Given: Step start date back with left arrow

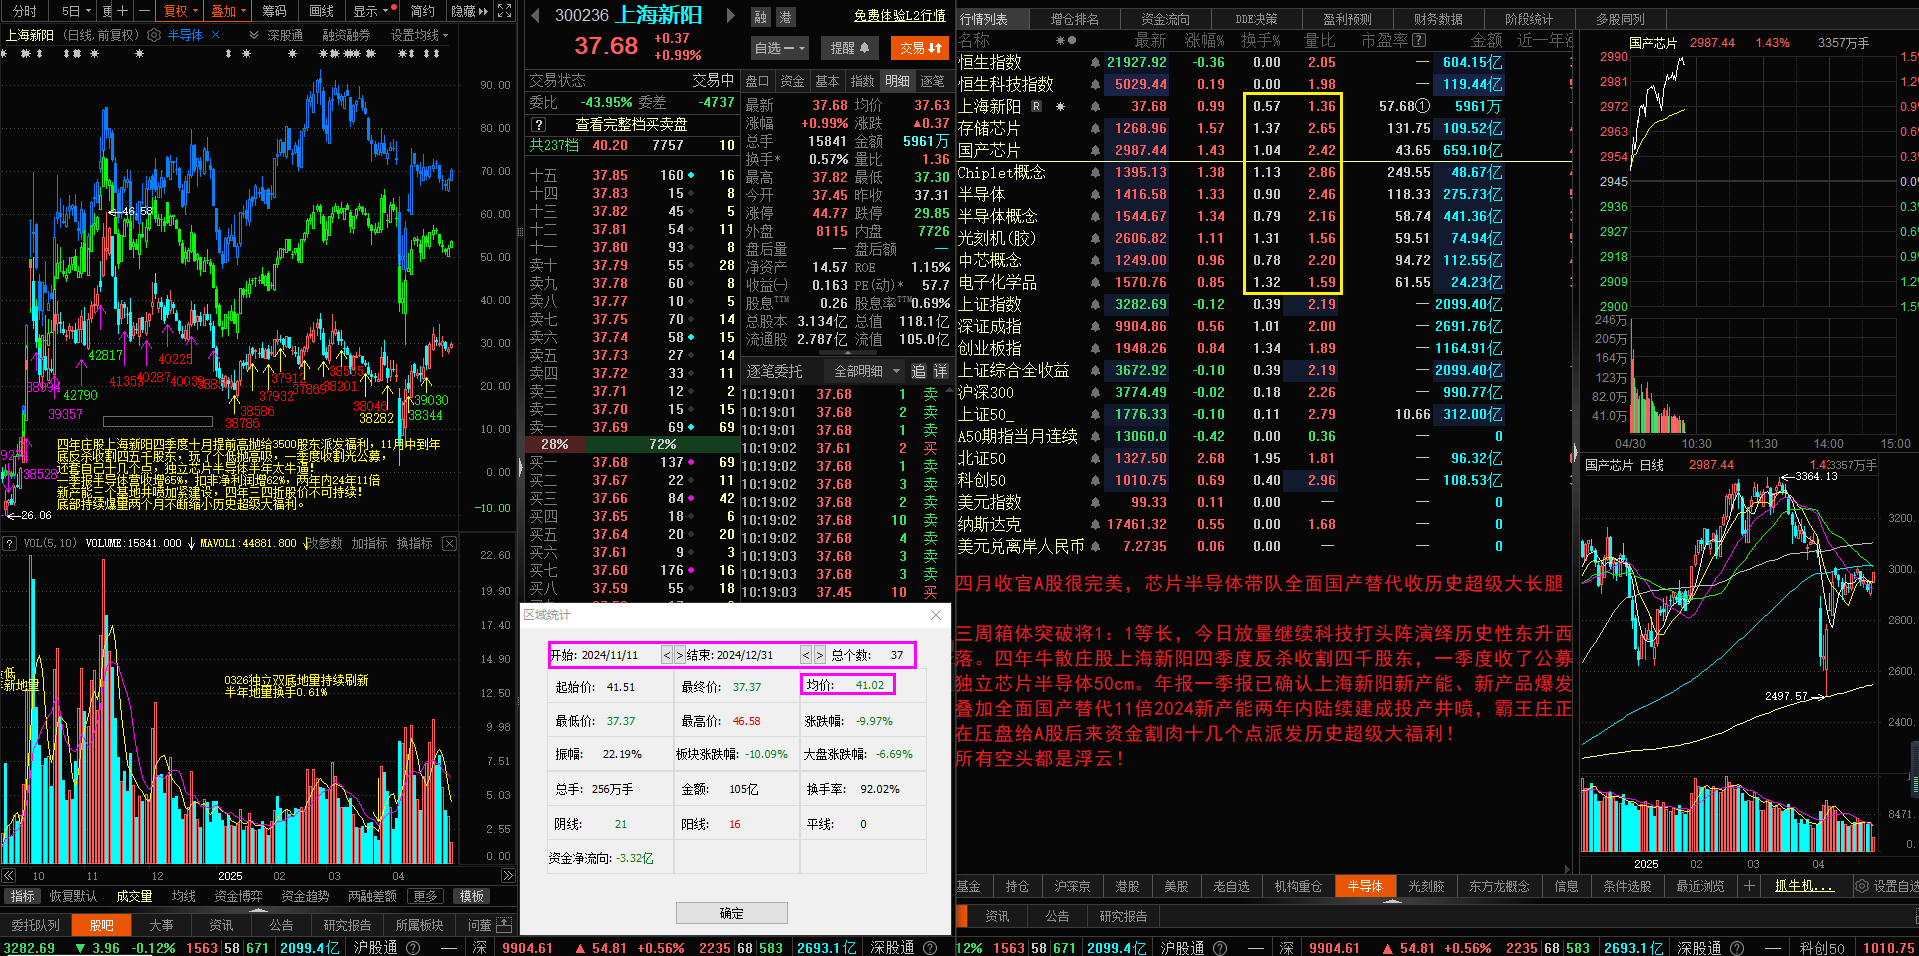Looking at the screenshot, I should pyautogui.click(x=667, y=655).
